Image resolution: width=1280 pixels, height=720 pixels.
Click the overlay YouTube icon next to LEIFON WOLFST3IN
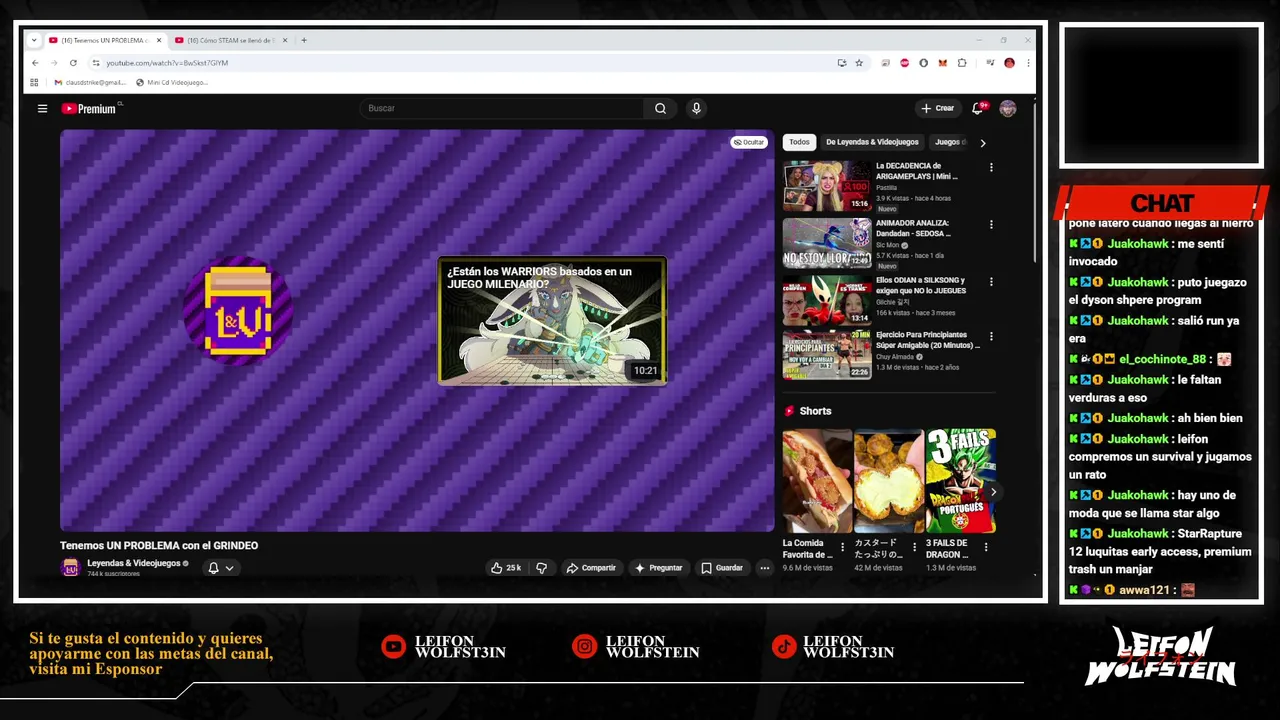tap(394, 647)
